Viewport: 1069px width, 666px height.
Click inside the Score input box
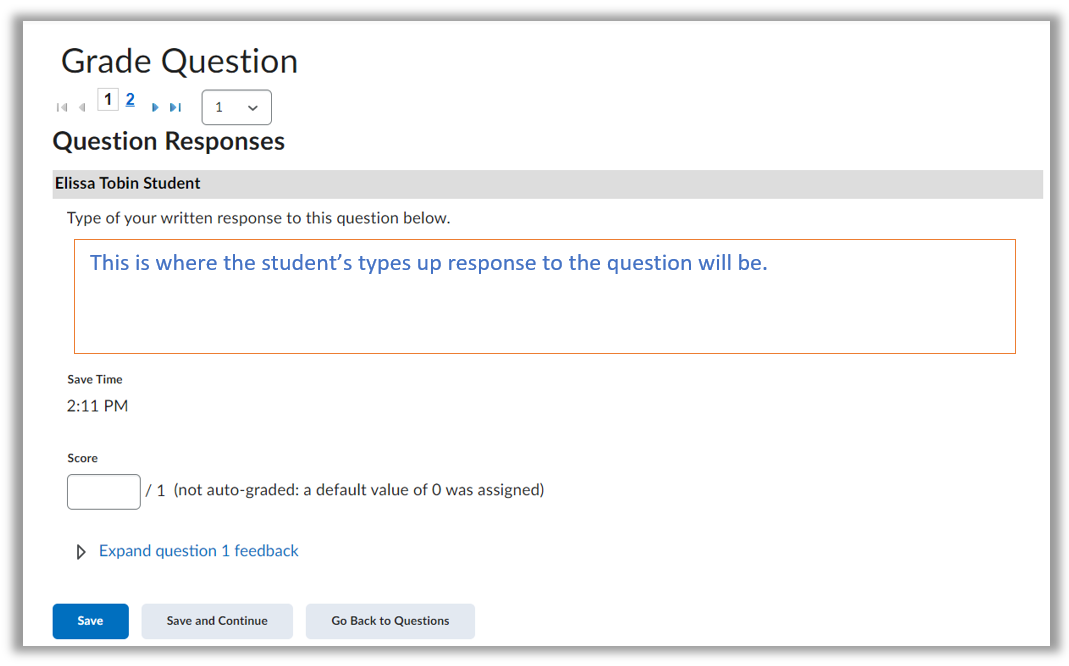pos(103,491)
